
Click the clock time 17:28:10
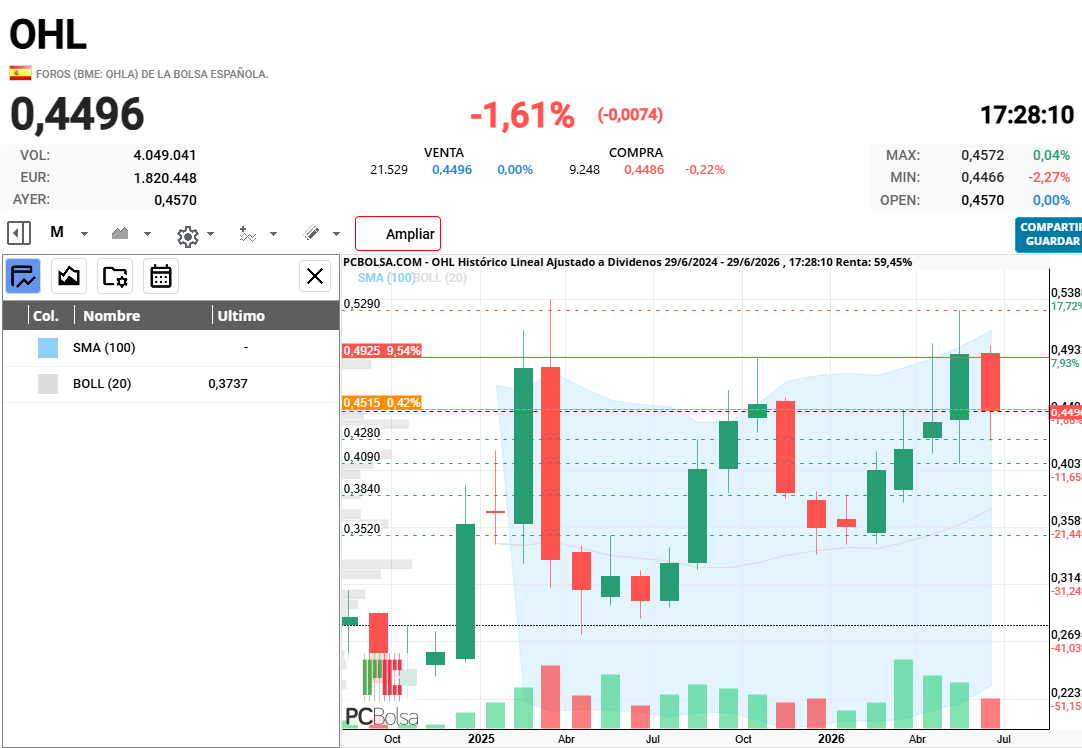pos(1027,115)
